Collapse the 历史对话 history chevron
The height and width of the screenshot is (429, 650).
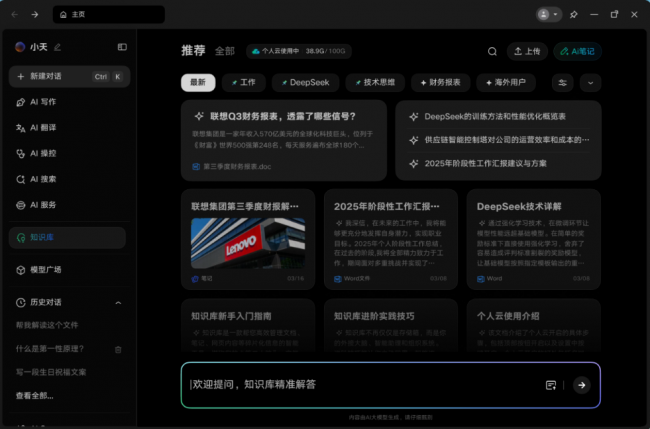coord(118,303)
